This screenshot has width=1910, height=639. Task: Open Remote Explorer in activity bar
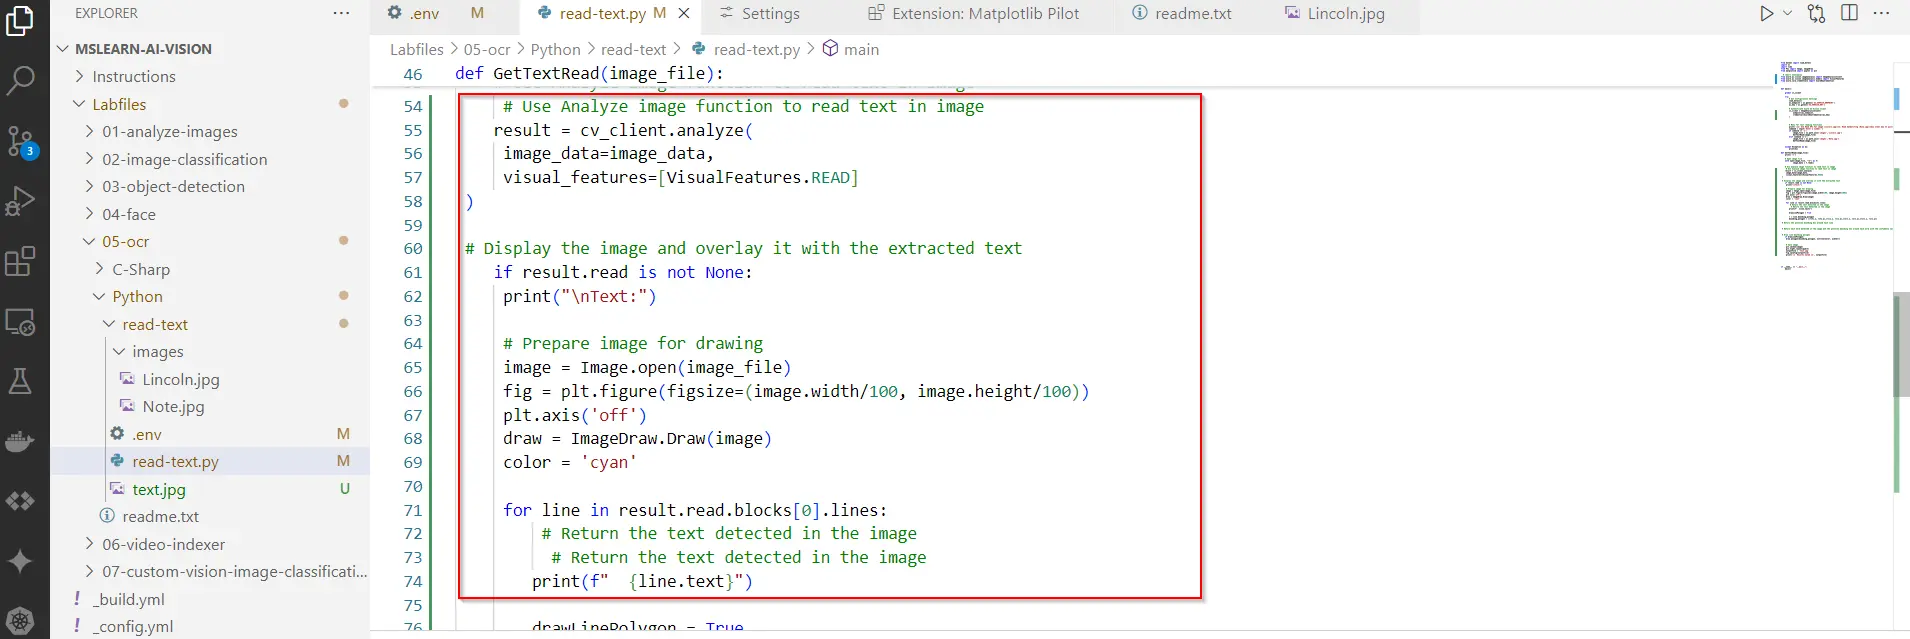pos(20,322)
